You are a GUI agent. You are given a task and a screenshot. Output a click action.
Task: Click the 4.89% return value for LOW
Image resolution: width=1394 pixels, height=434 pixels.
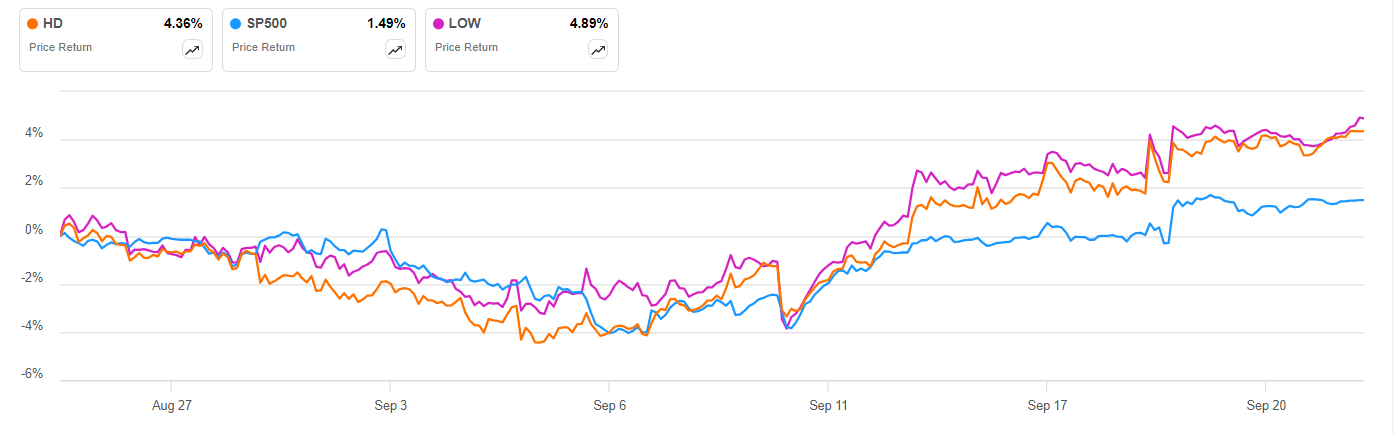[x=588, y=23]
